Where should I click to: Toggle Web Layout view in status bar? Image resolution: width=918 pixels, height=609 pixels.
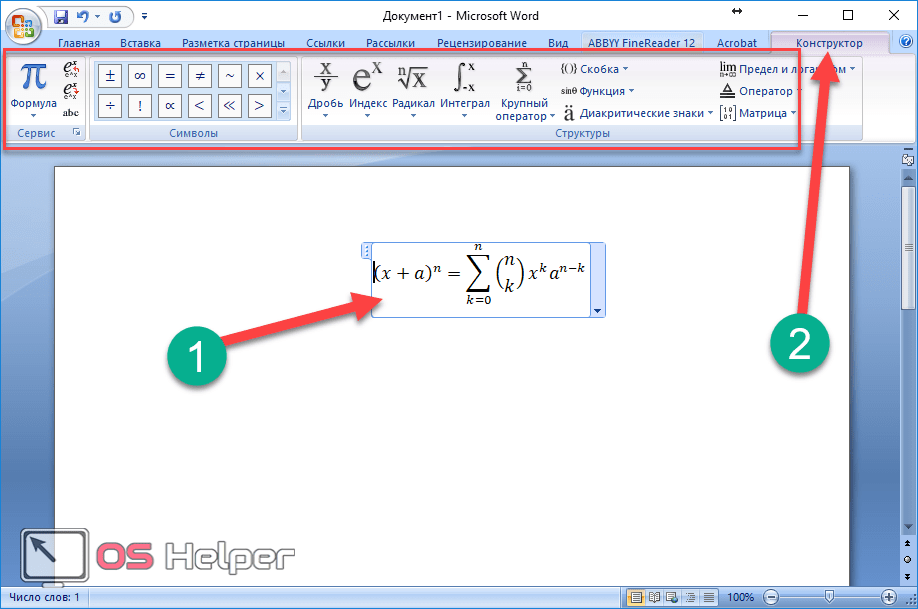671,597
